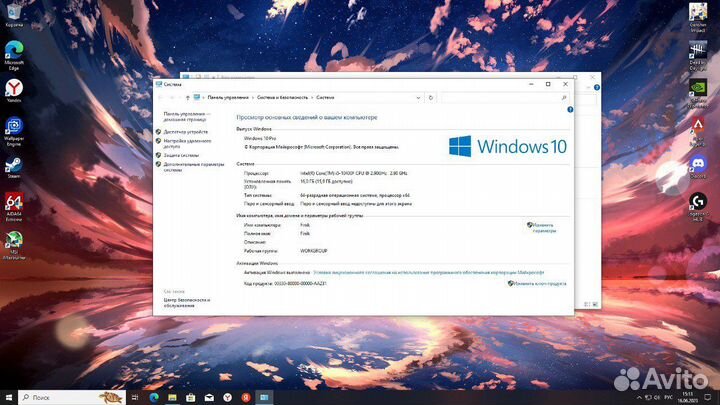Viewport: 720px width, 405px height.
Task: Open the Apex Legends desktop shortcut
Action: click(698, 131)
